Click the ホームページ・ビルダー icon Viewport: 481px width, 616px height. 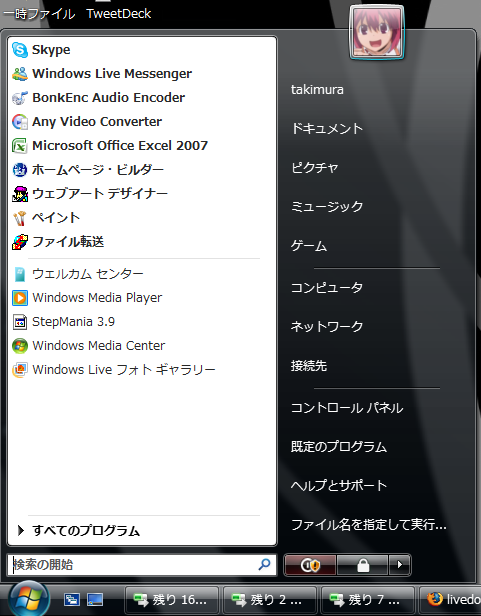click(x=20, y=170)
